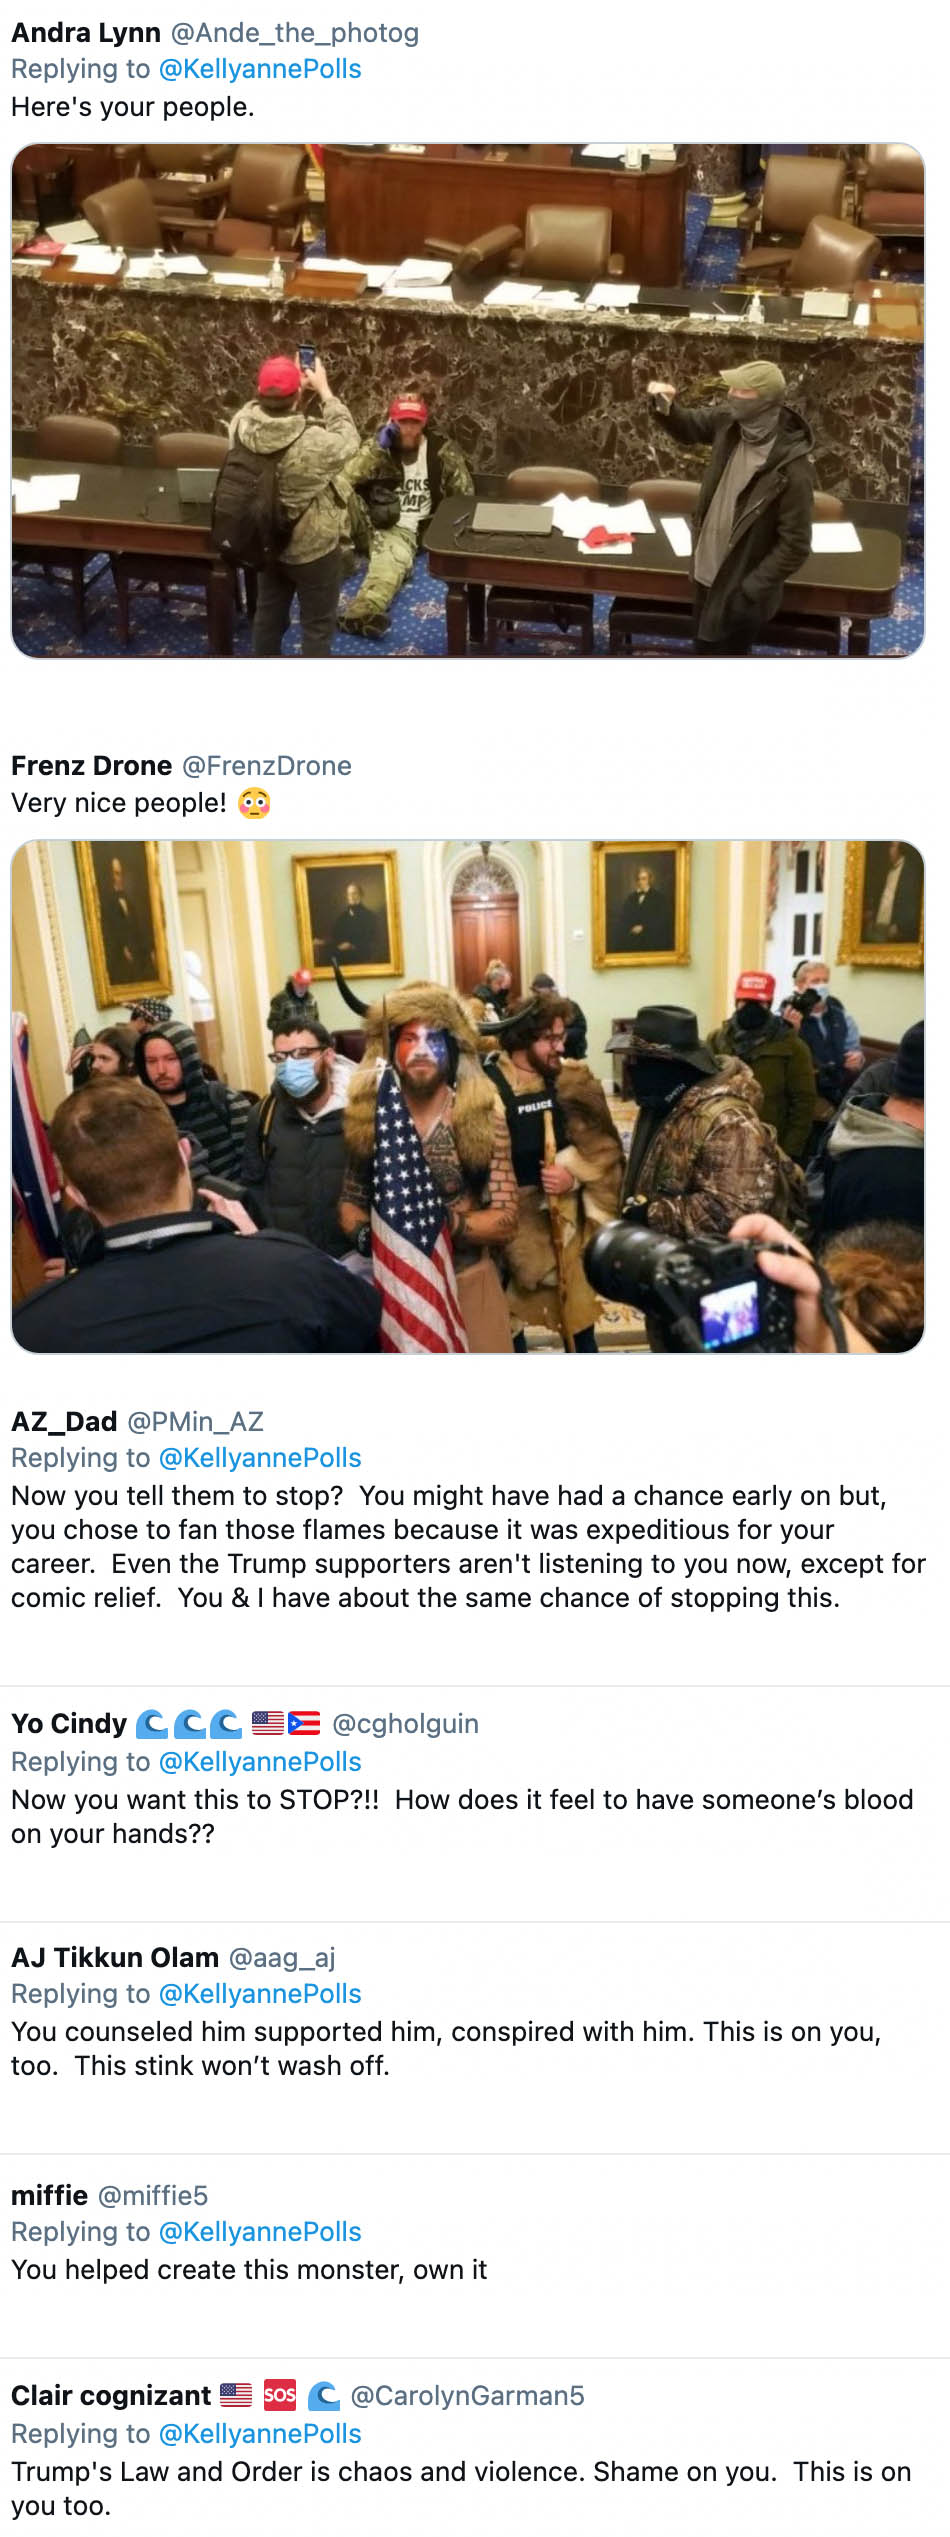Click the @aag_aj handle

pyautogui.click(x=282, y=1958)
